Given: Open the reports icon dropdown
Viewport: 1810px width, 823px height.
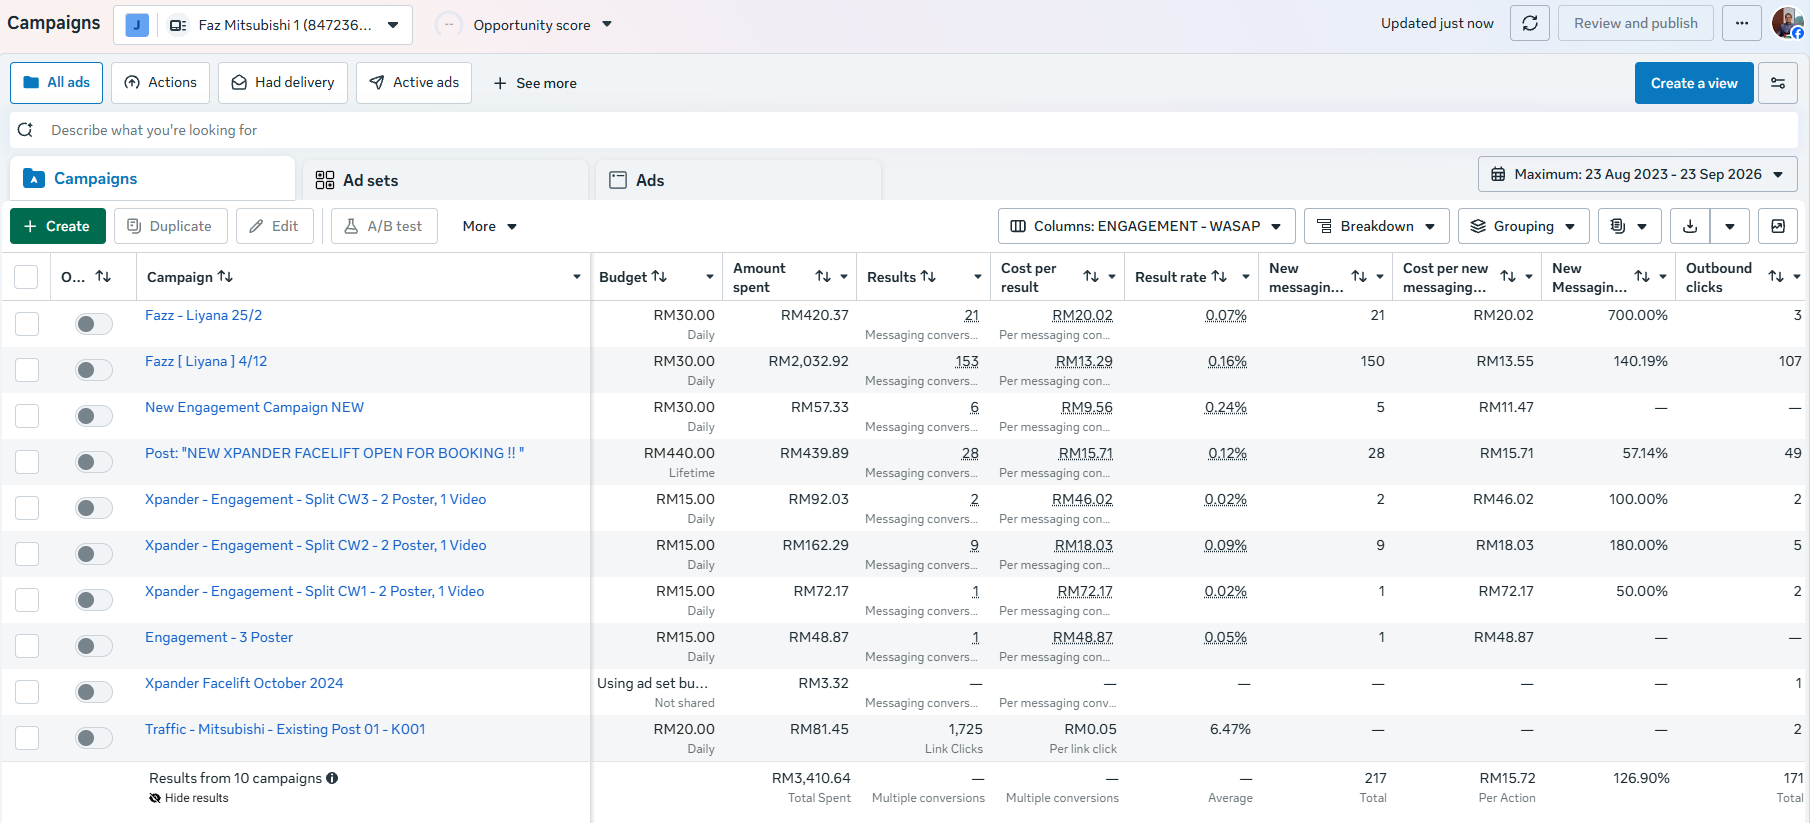Looking at the screenshot, I should click(x=1630, y=226).
